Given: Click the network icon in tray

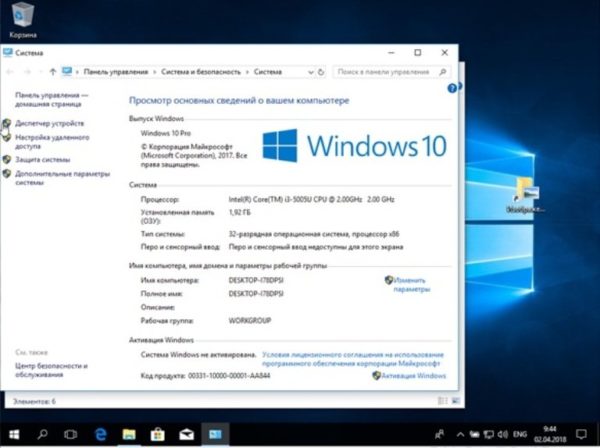Looking at the screenshot, I should pos(489,434).
